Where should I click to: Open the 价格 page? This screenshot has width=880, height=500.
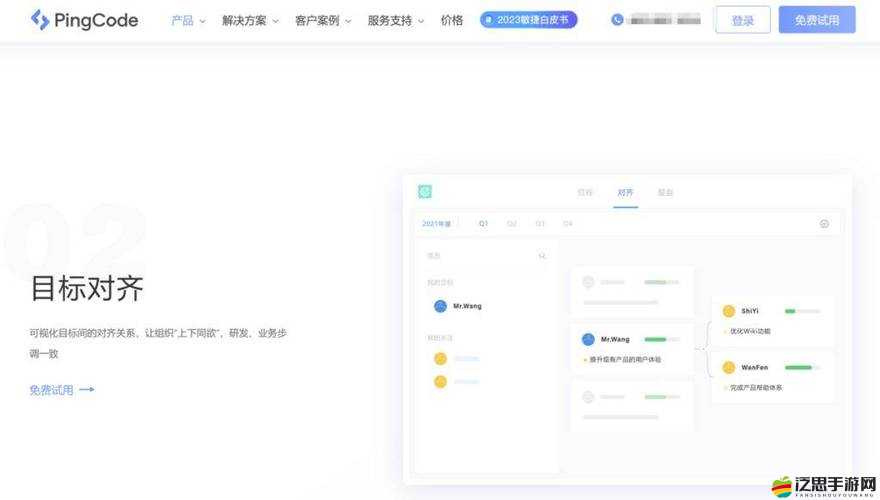452,20
